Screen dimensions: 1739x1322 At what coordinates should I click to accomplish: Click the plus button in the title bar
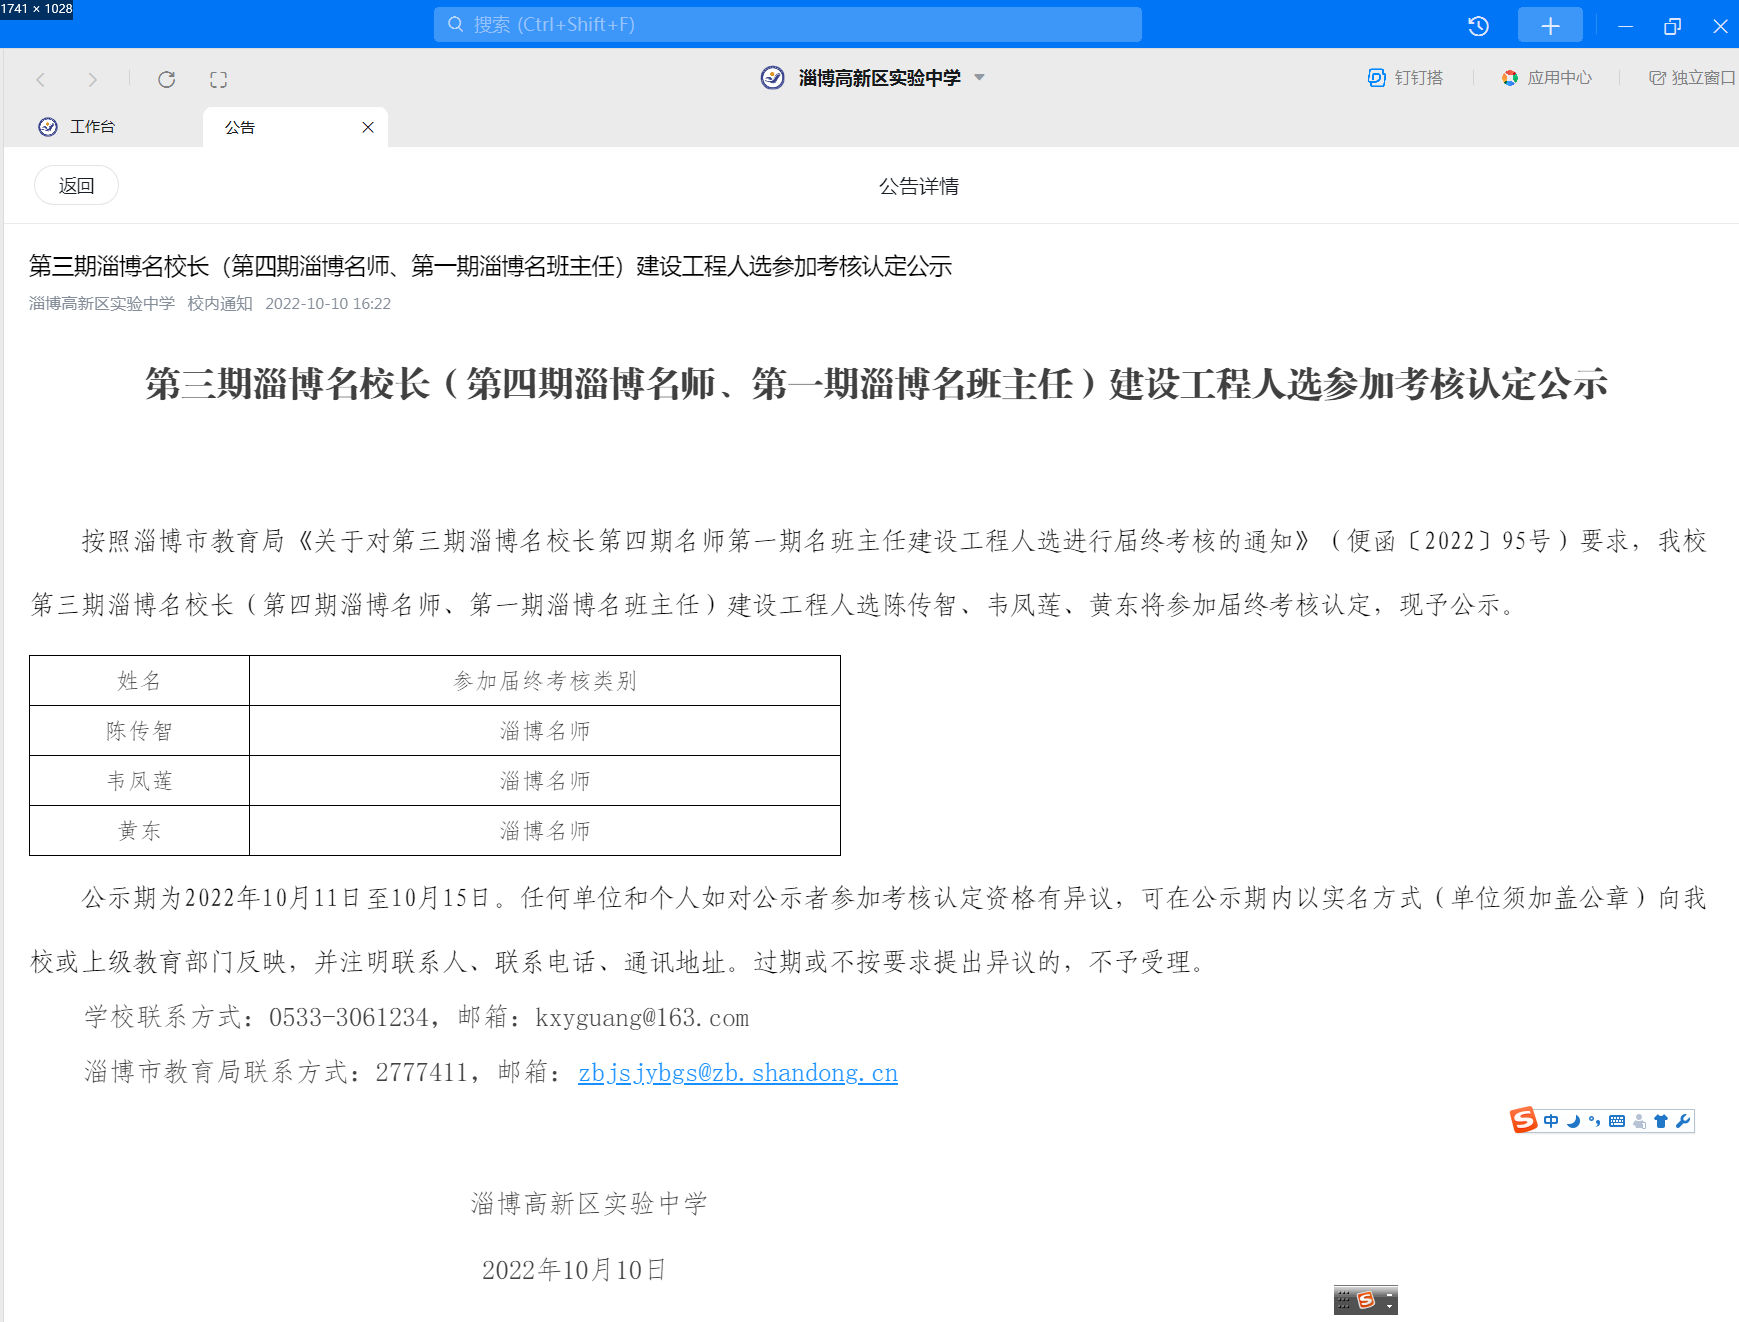[1550, 25]
